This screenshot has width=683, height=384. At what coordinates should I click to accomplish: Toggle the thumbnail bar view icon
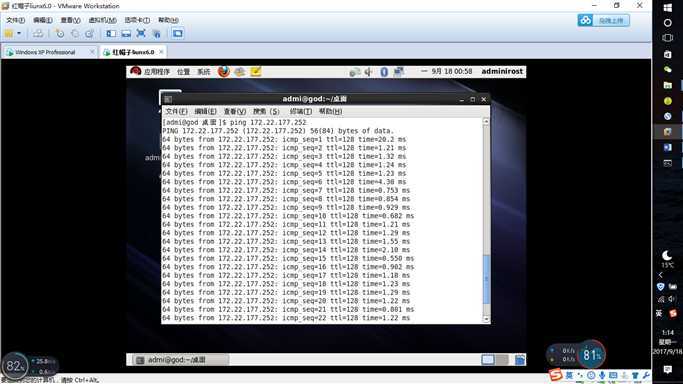[x=126, y=34]
